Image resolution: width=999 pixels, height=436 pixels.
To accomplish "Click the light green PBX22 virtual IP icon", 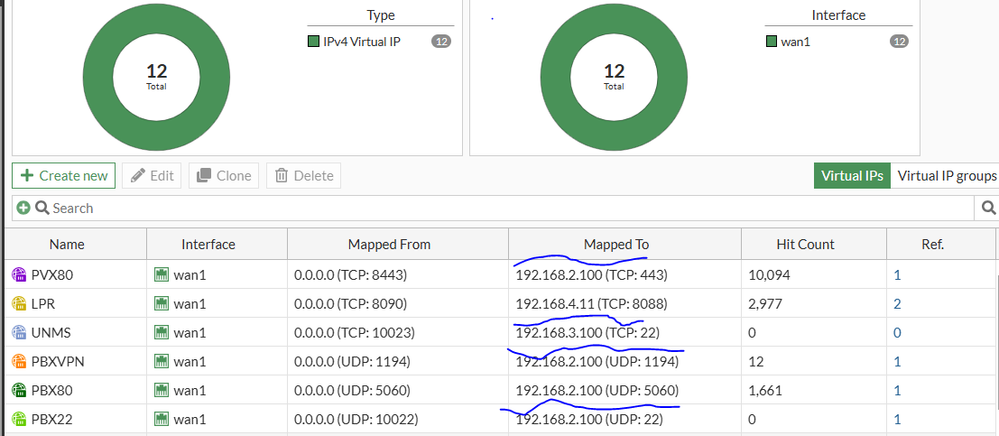I will [18, 419].
